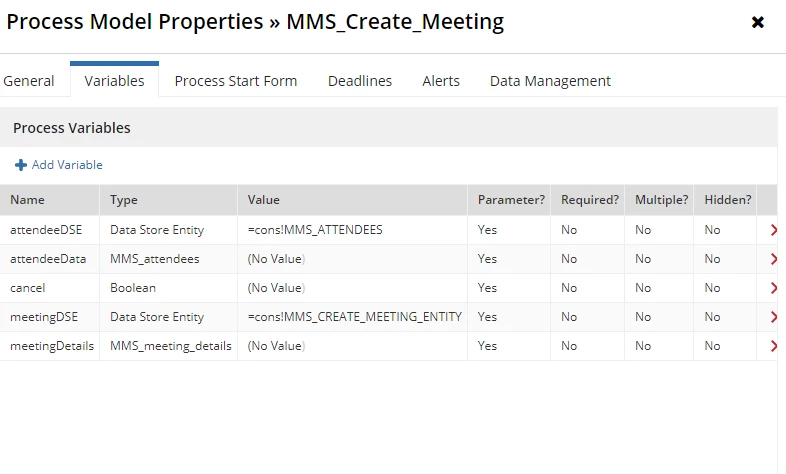Click the Variables tab
Screen dimensions: 786x474
(114, 81)
